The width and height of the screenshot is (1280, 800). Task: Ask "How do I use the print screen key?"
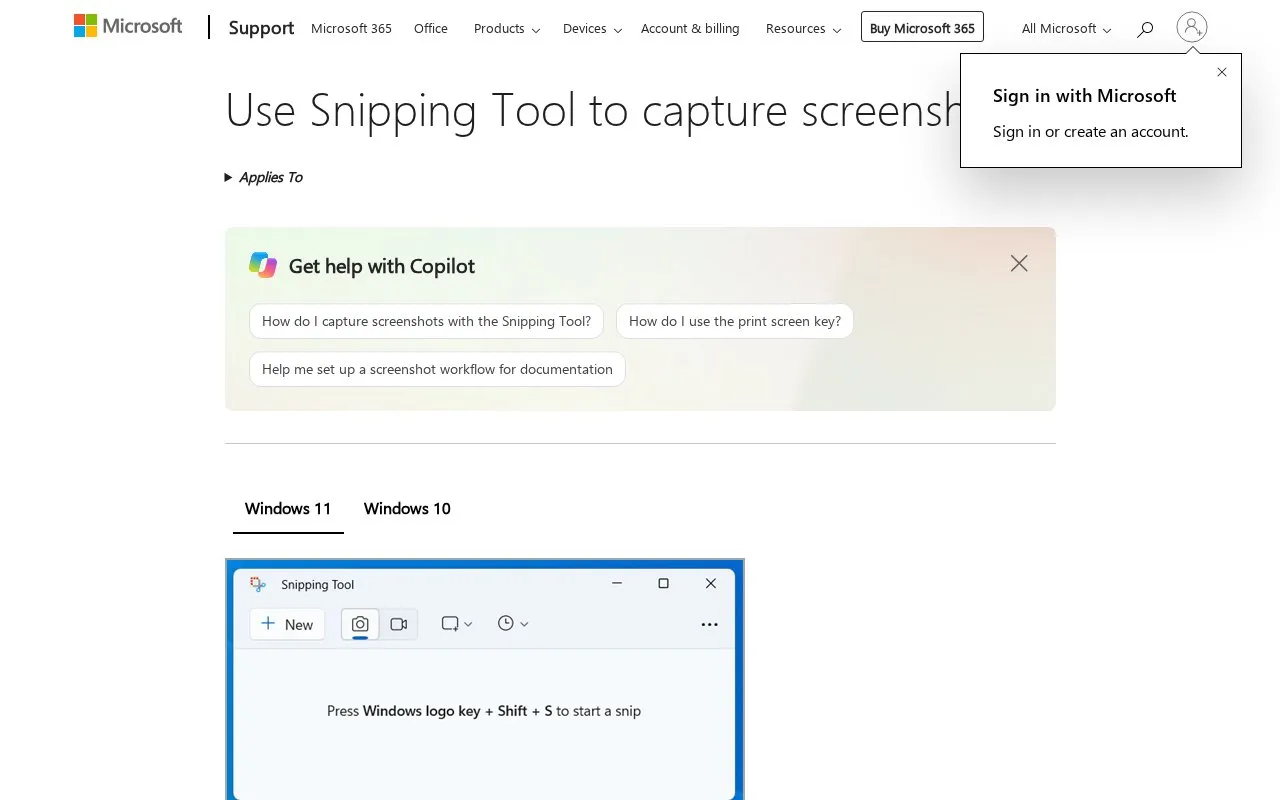(735, 321)
